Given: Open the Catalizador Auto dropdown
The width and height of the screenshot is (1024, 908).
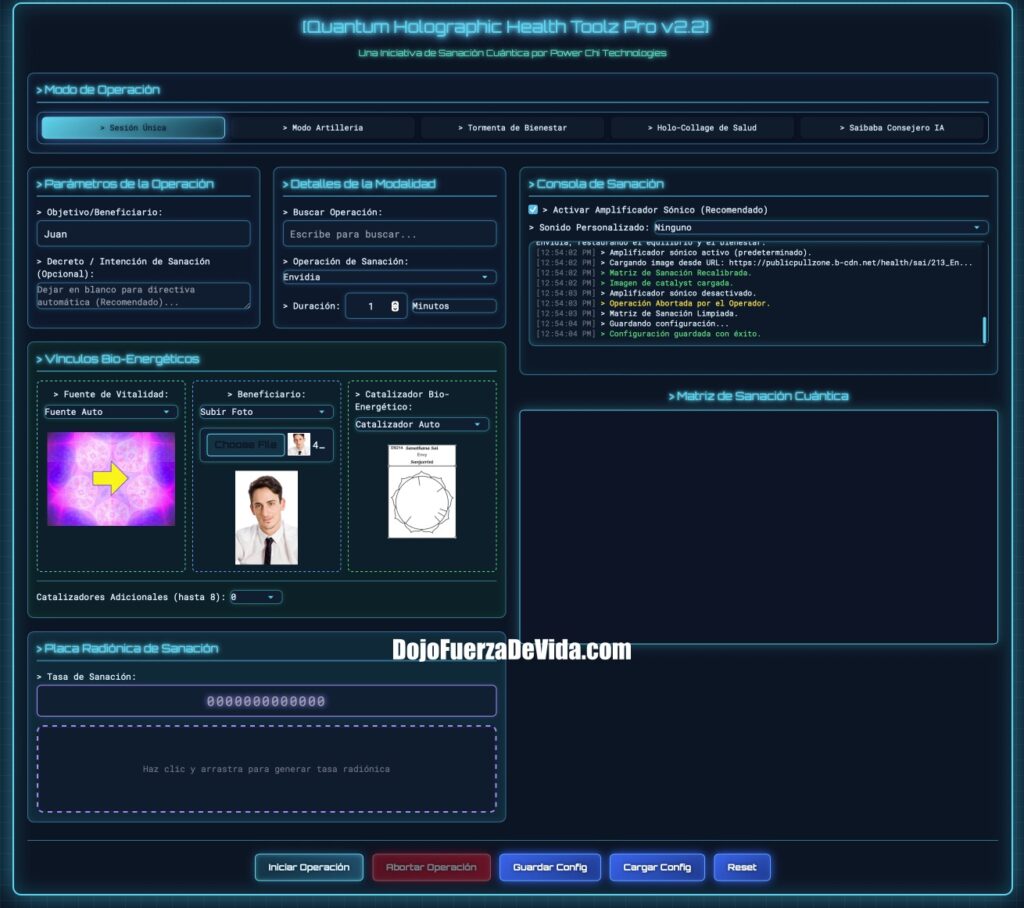Looking at the screenshot, I should tap(422, 424).
